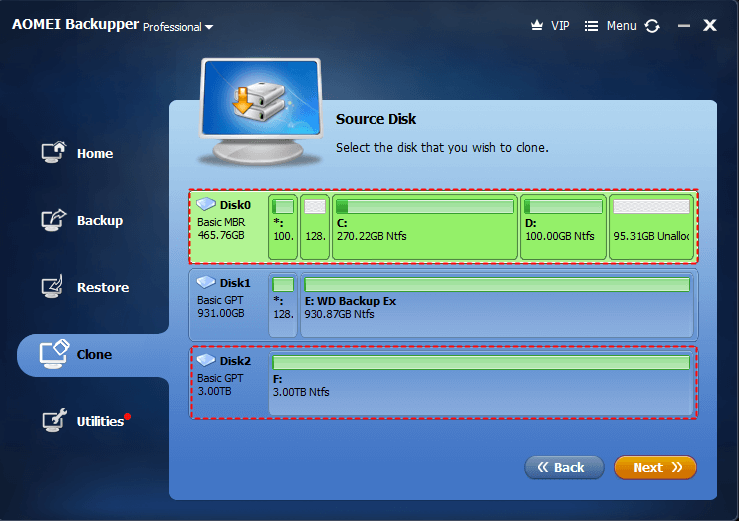Click the VIP crown icon

(x=537, y=25)
